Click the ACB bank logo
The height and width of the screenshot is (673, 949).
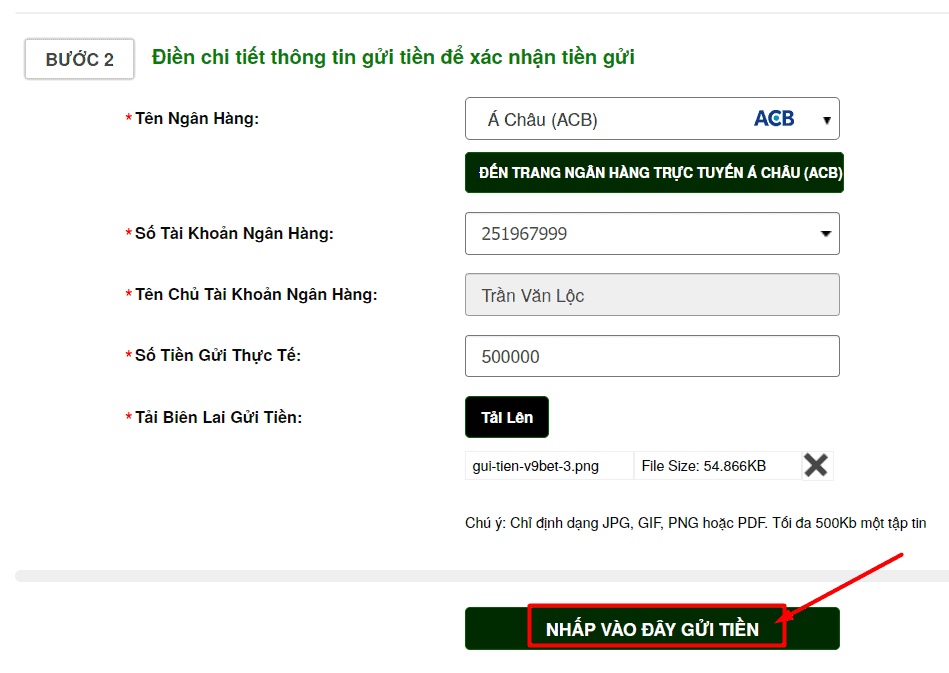tap(777, 117)
